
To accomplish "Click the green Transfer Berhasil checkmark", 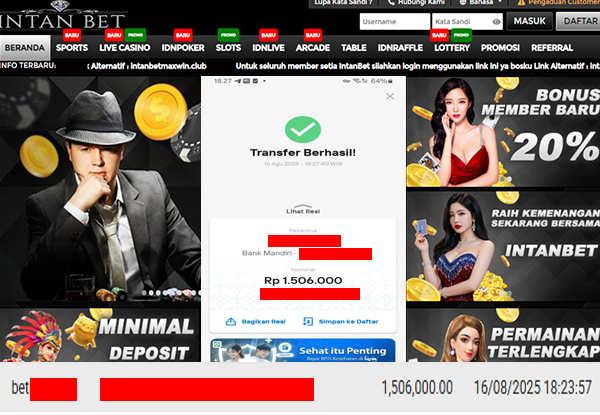I will click(303, 129).
